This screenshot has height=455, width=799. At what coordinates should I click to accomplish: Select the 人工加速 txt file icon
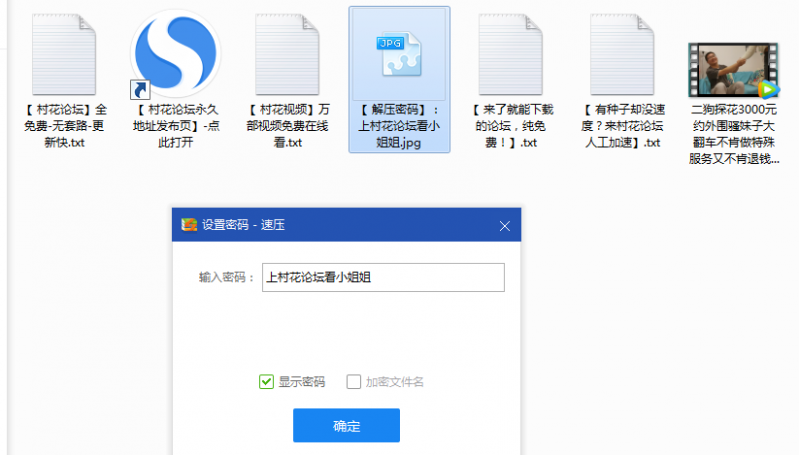click(x=623, y=55)
